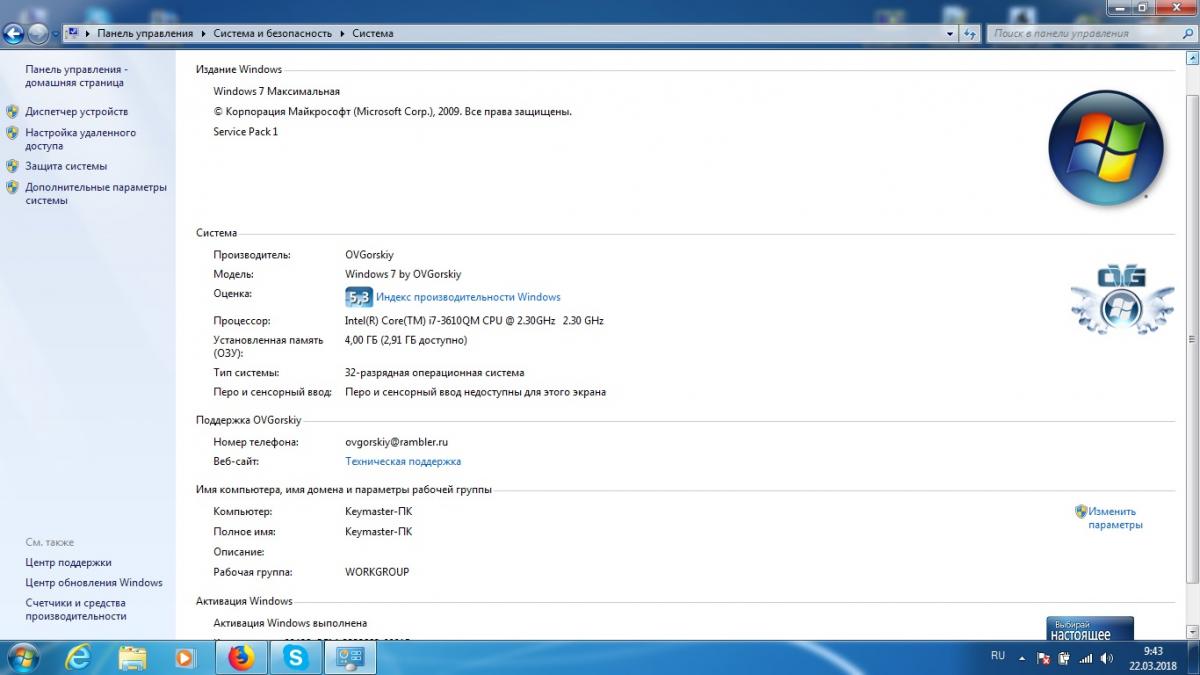Go to "Панель управления" breadcrumb
The height and width of the screenshot is (675, 1200).
pyautogui.click(x=145, y=33)
